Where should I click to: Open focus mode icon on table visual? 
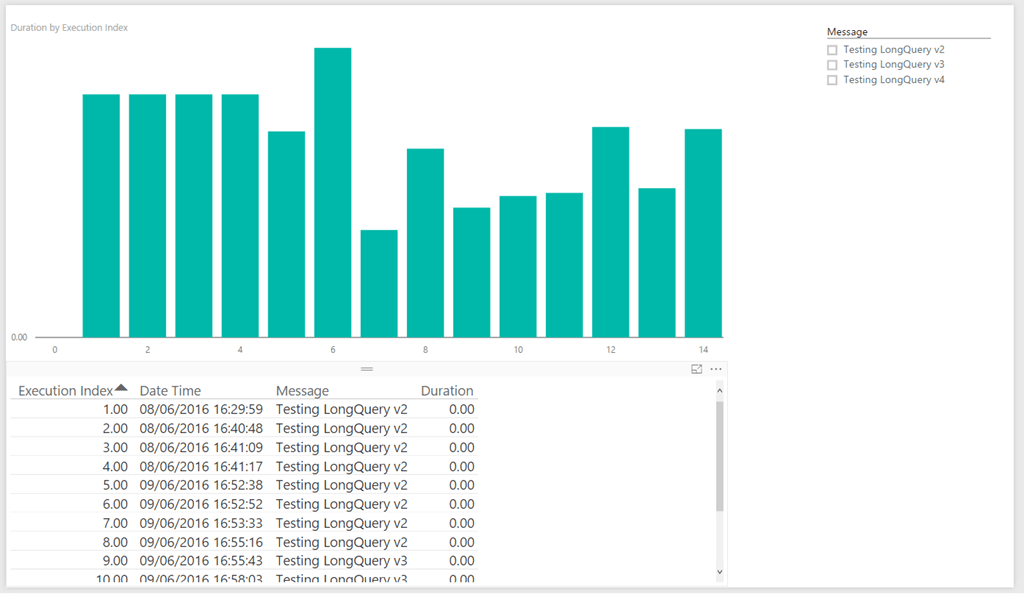click(x=697, y=369)
